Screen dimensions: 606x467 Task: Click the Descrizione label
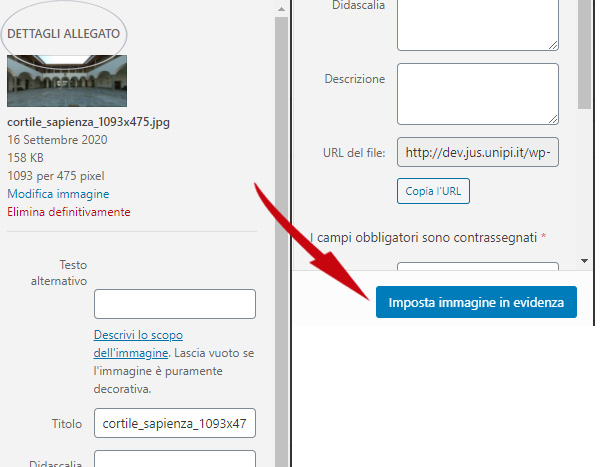click(355, 79)
